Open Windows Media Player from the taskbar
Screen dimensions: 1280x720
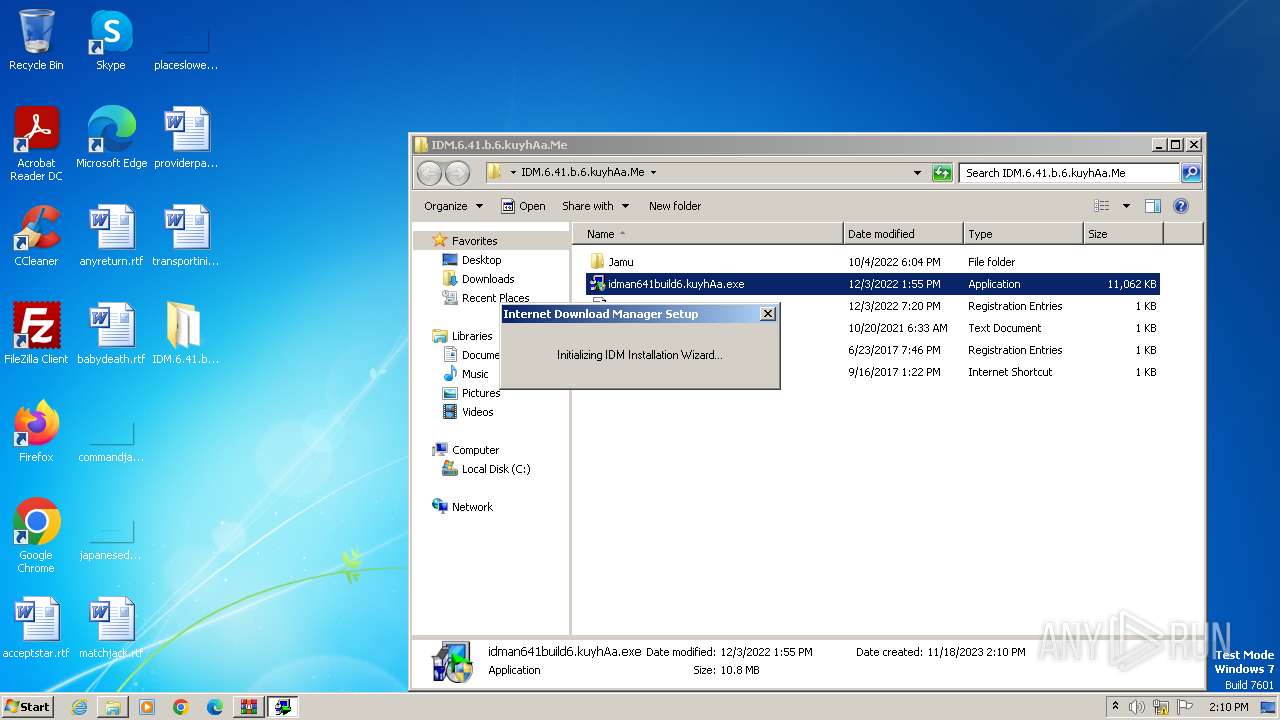coord(147,707)
